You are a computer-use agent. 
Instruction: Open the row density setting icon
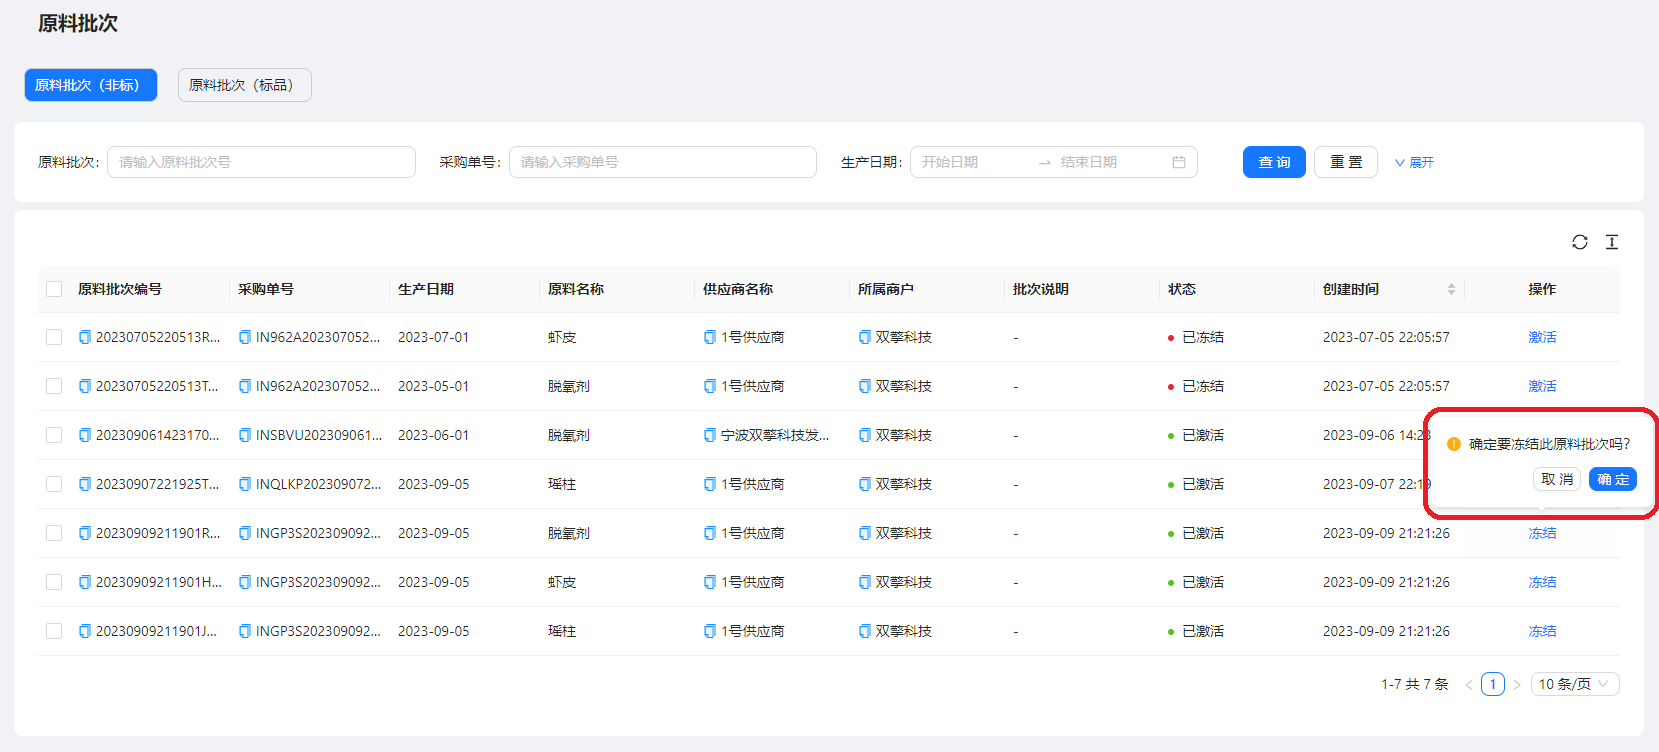coord(1612,242)
